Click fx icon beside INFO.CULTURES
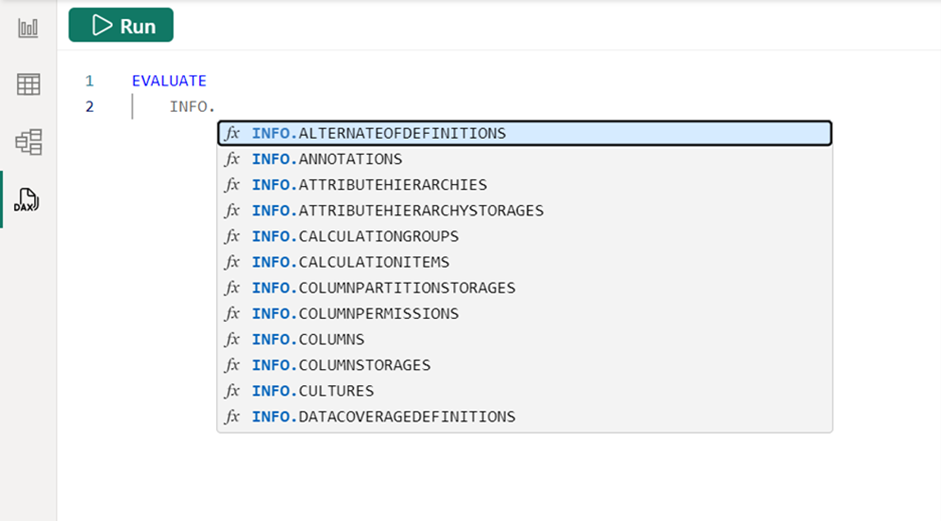The width and height of the screenshot is (941, 521). click(232, 391)
